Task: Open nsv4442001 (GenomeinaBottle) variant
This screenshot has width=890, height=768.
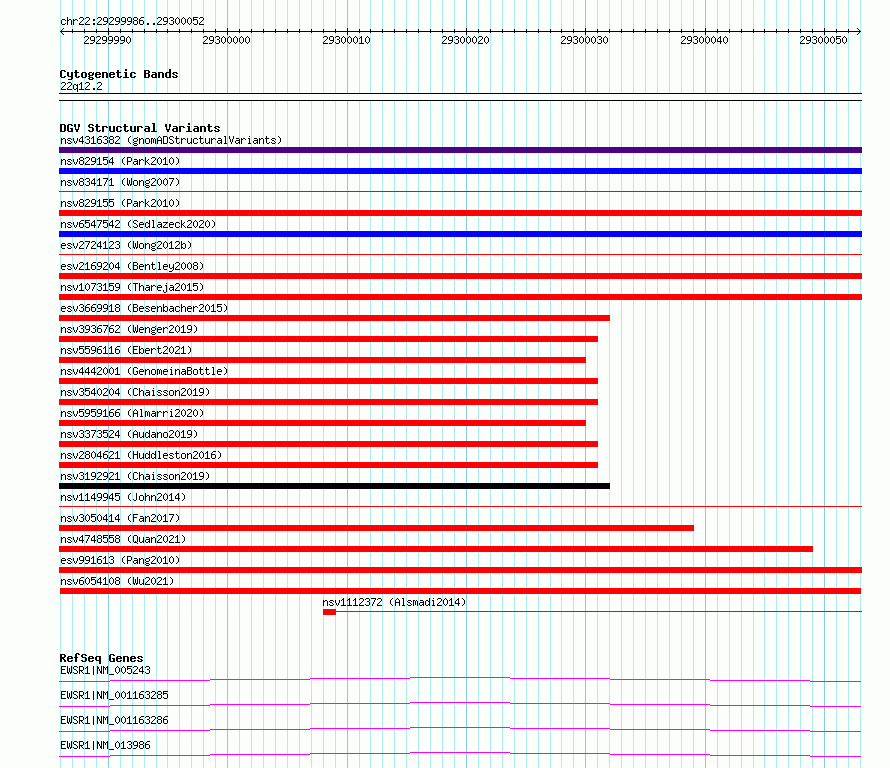Action: pos(144,371)
